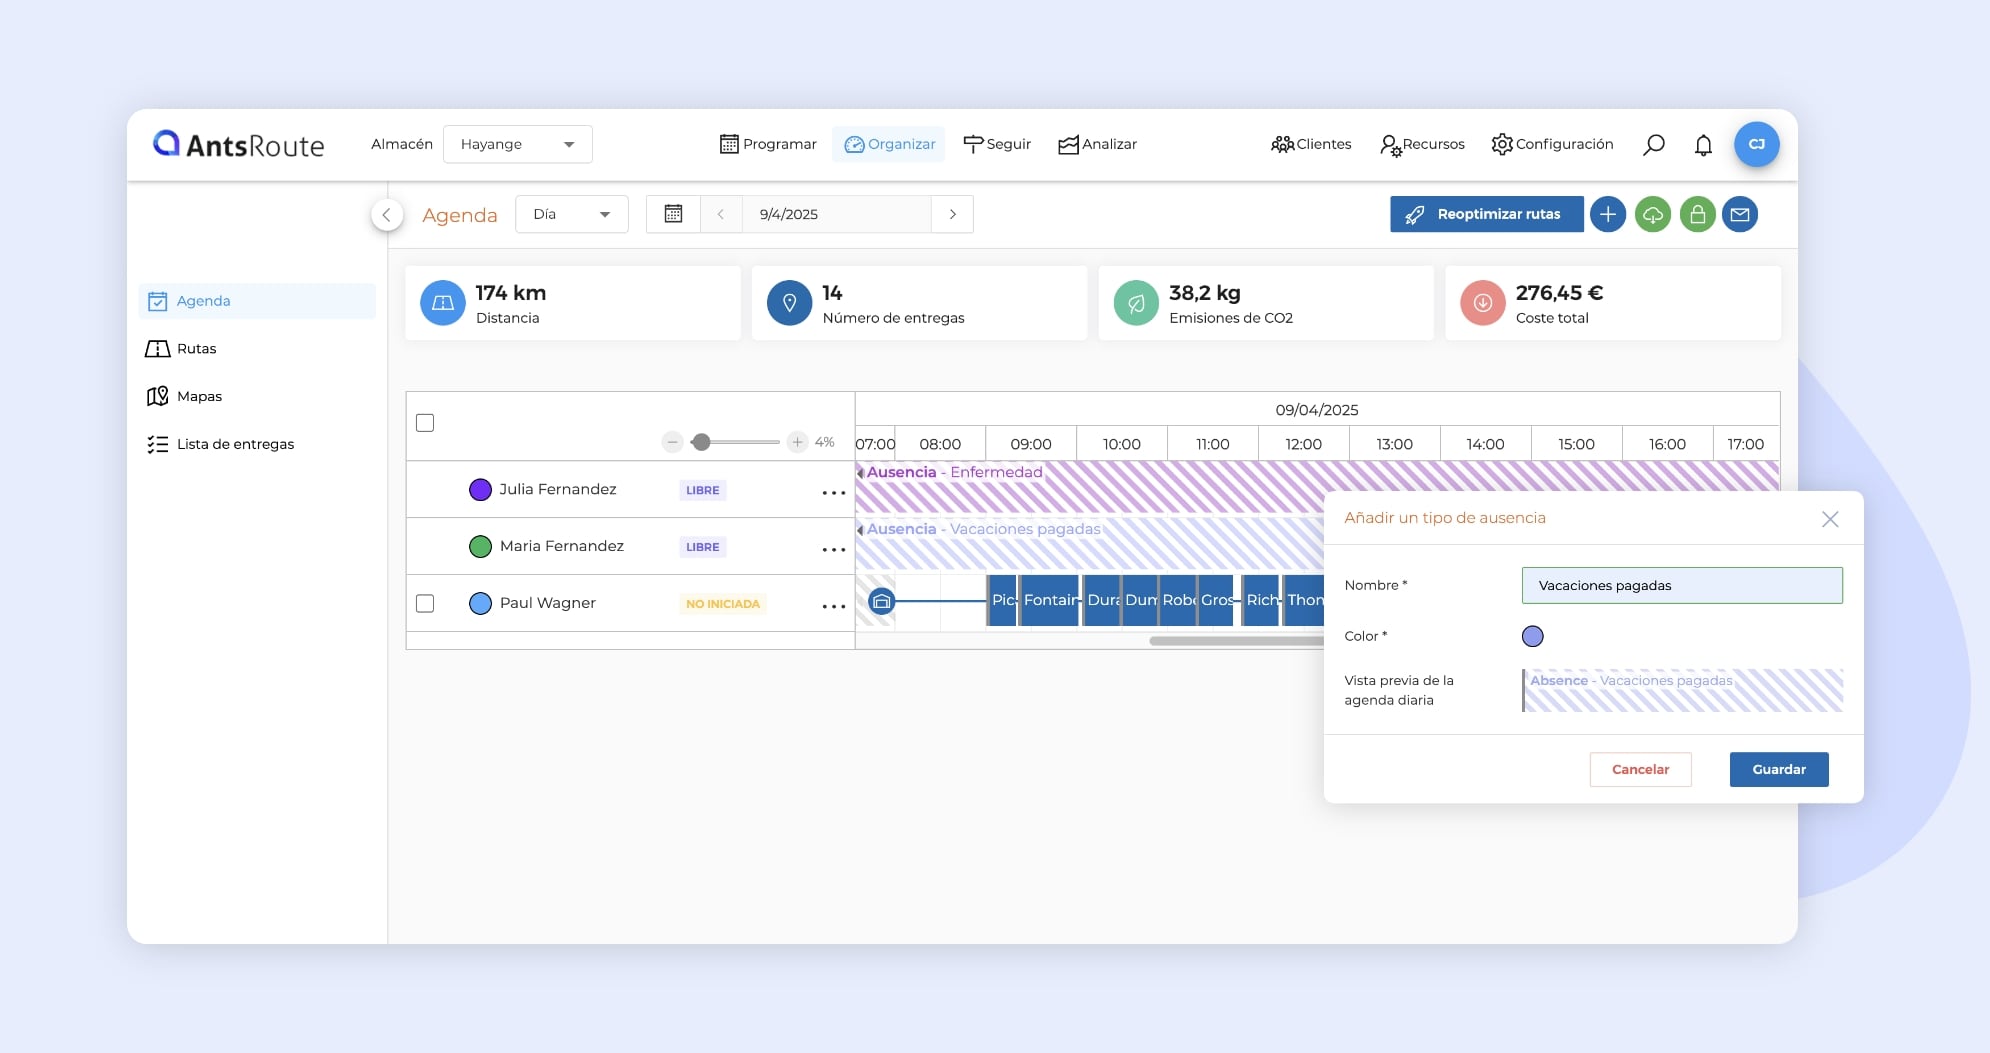Open the notifications bell
The width and height of the screenshot is (1990, 1053).
[1703, 145]
